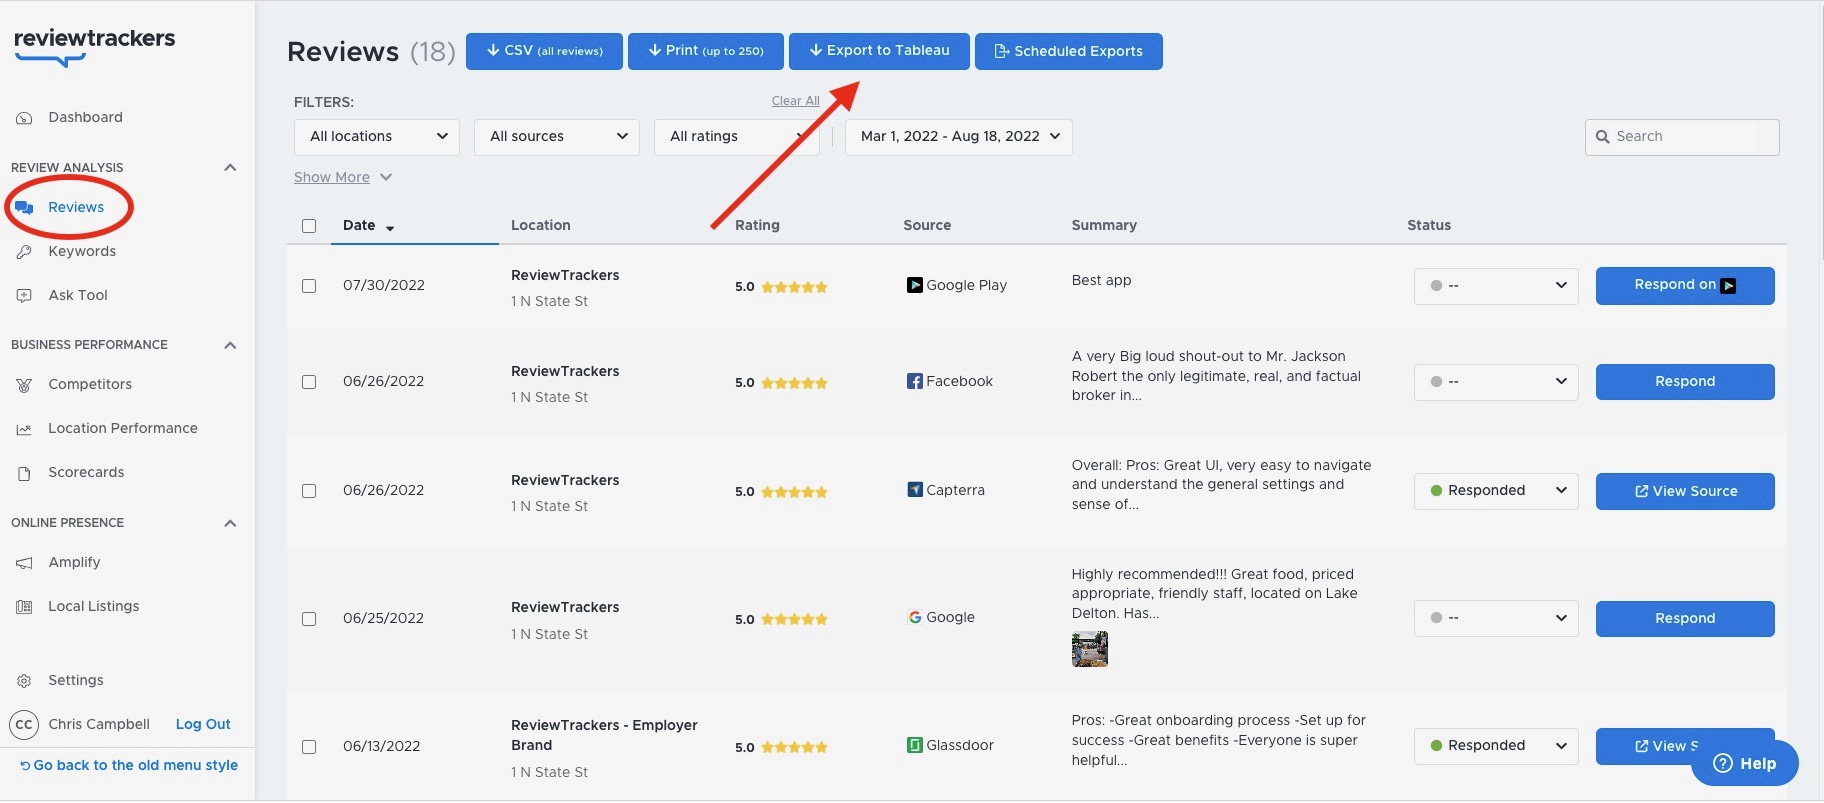Expand Show More filters
The image size is (1824, 803).
click(342, 177)
